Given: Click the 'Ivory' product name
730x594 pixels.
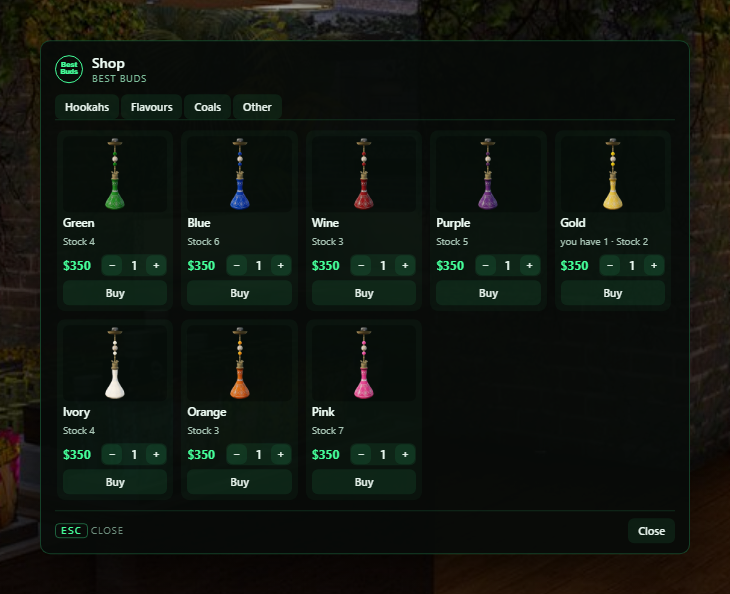Looking at the screenshot, I should [x=76, y=412].
